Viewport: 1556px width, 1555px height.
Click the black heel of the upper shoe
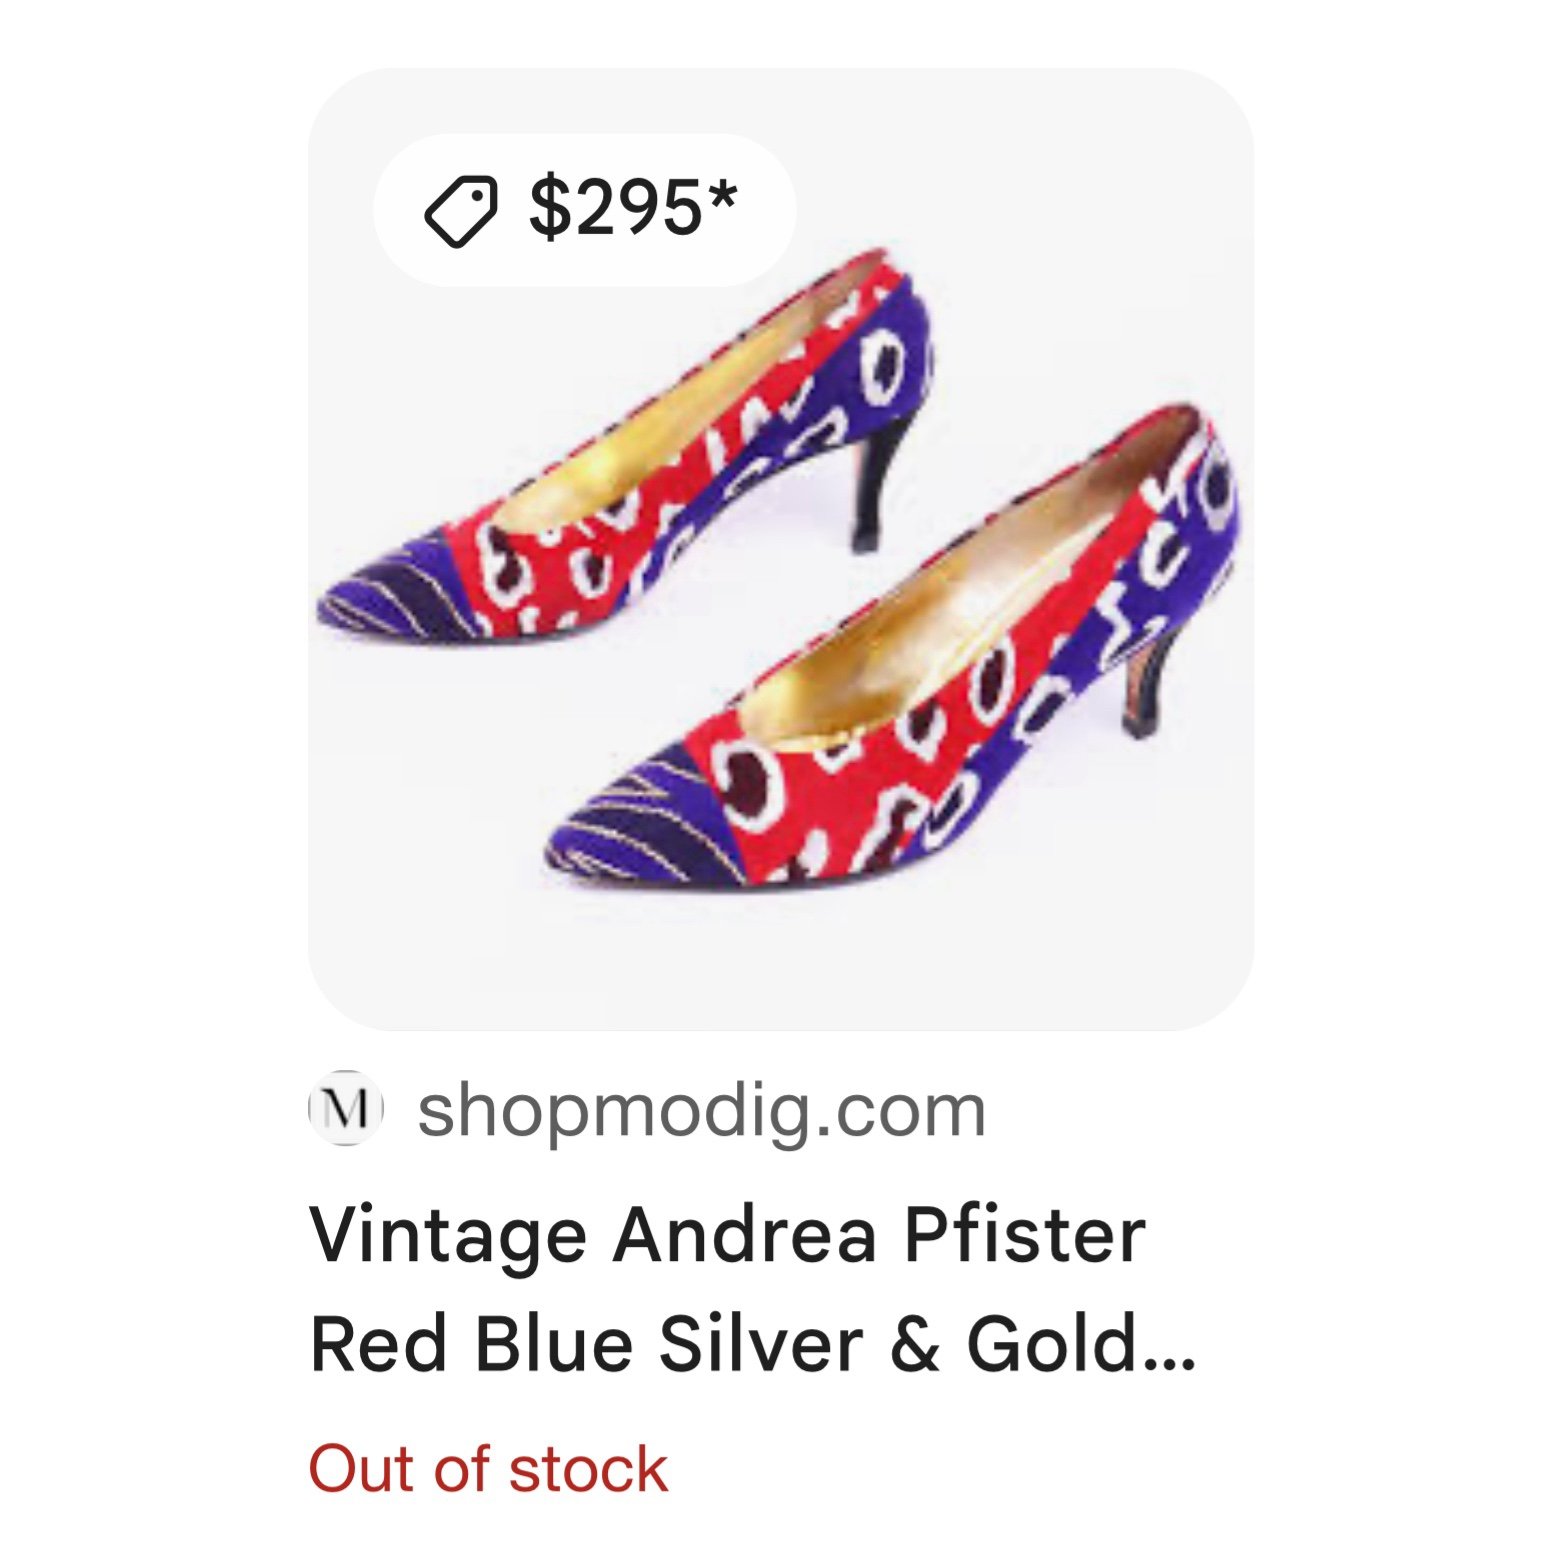point(882,480)
